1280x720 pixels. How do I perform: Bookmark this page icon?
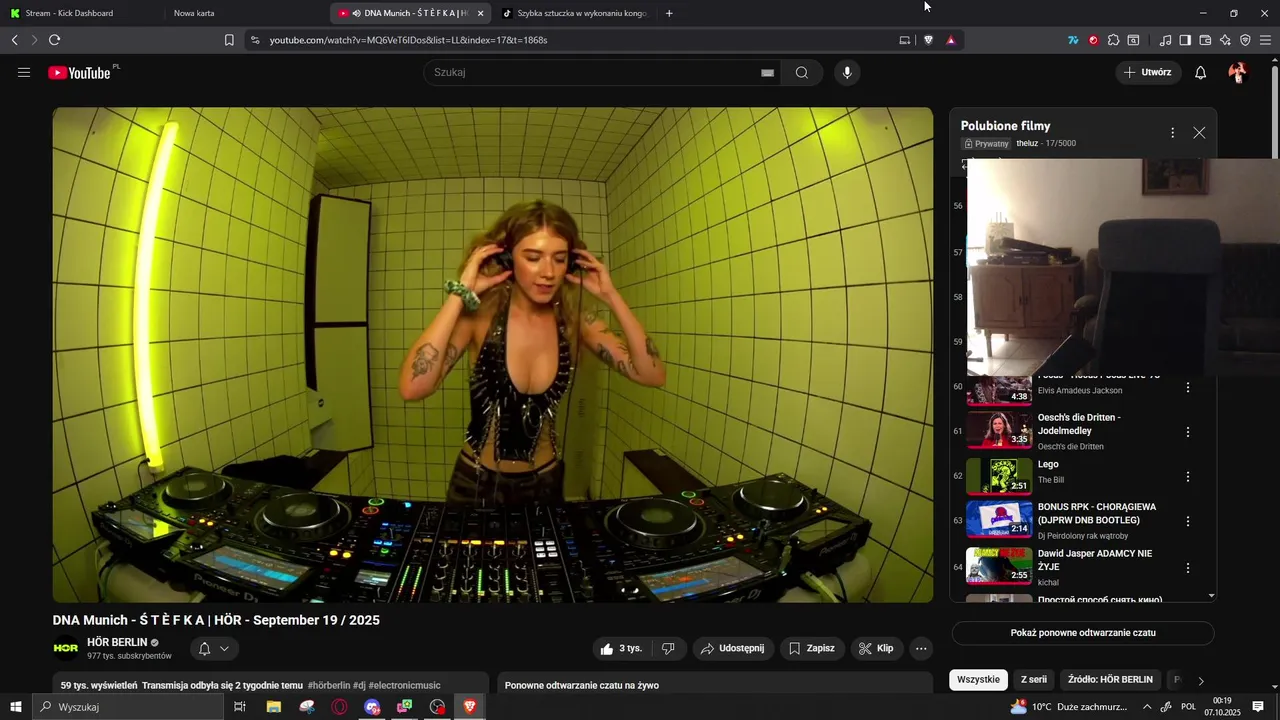click(x=229, y=40)
